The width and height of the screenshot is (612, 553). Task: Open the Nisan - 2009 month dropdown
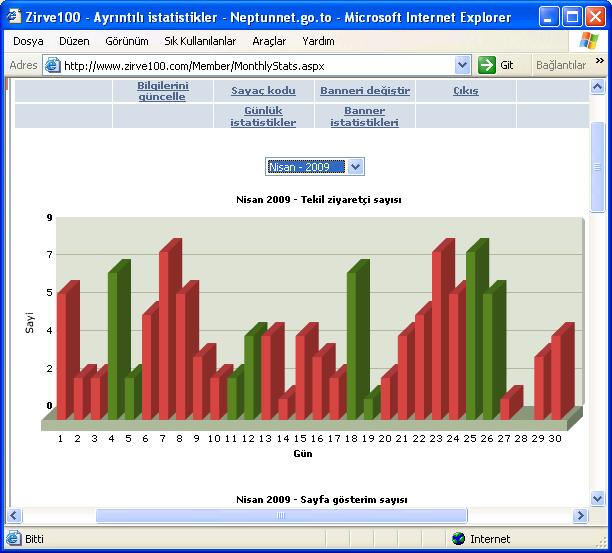[x=355, y=167]
